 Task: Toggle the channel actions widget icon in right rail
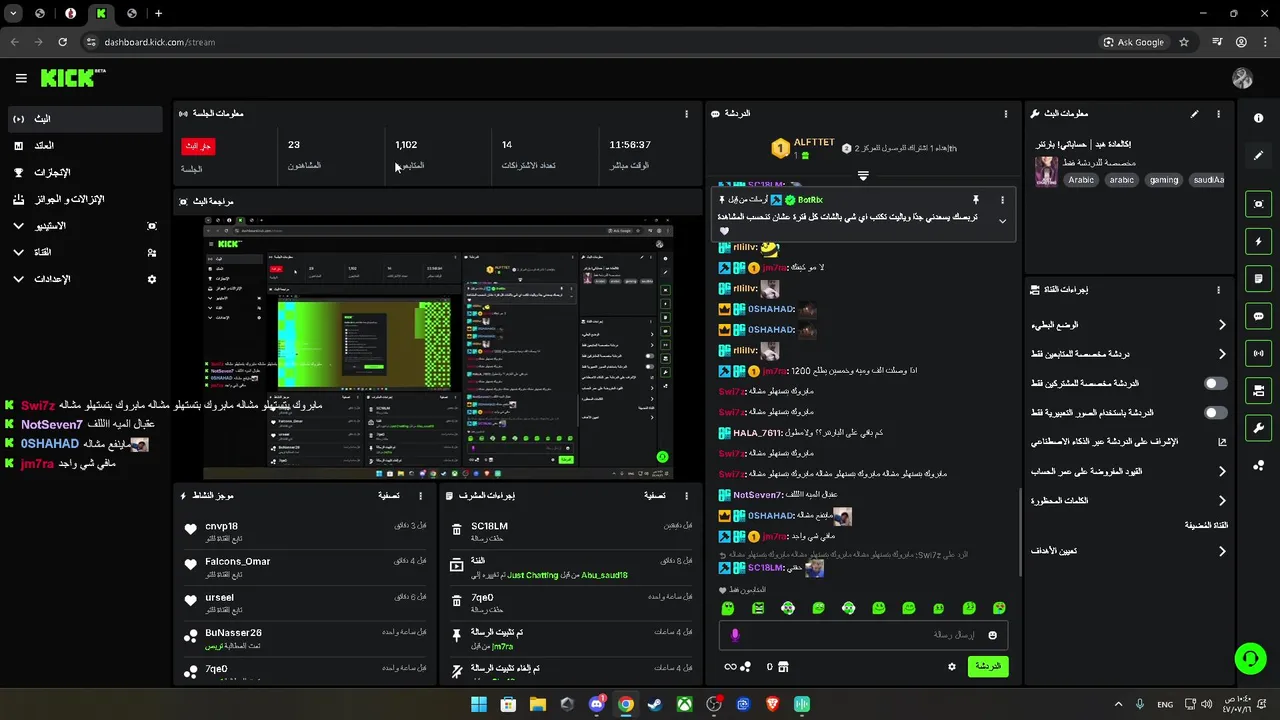pyautogui.click(x=1258, y=391)
